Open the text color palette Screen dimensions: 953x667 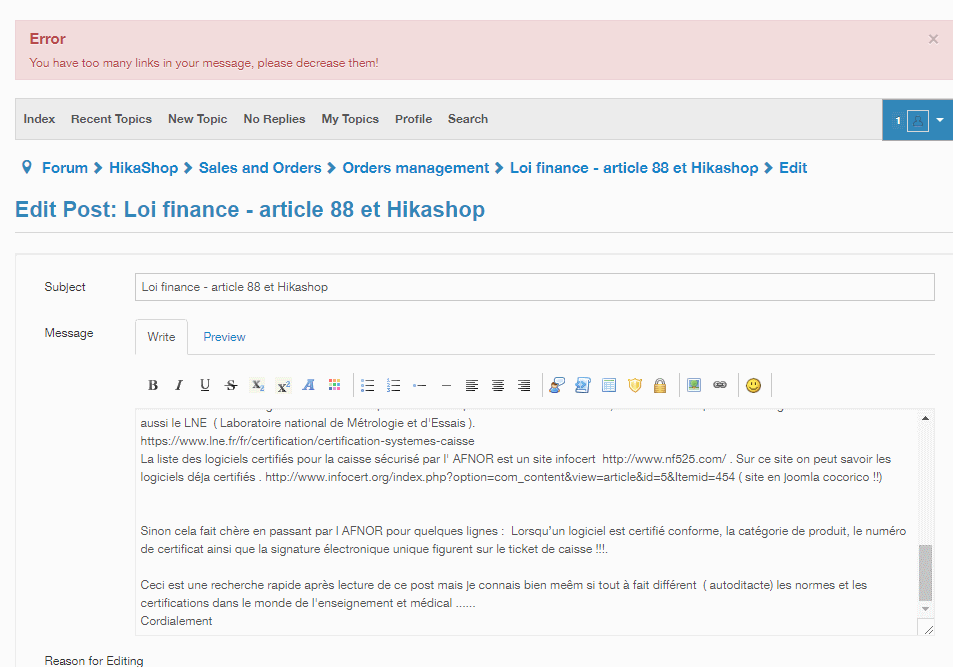335,385
